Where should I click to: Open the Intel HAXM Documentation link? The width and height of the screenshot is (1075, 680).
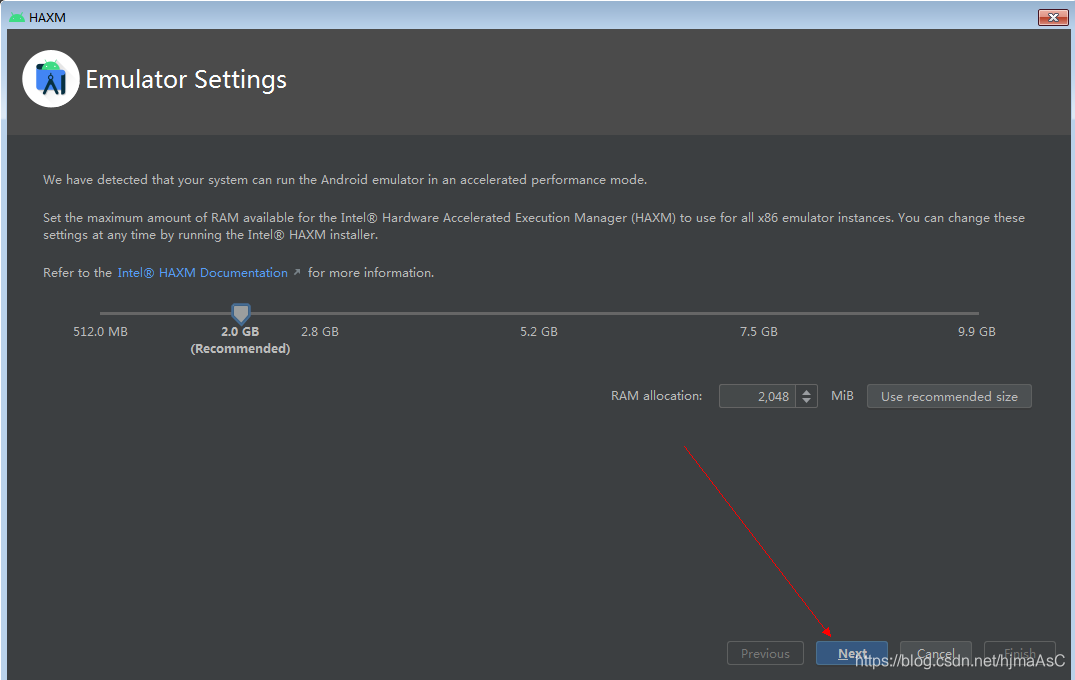coord(202,273)
